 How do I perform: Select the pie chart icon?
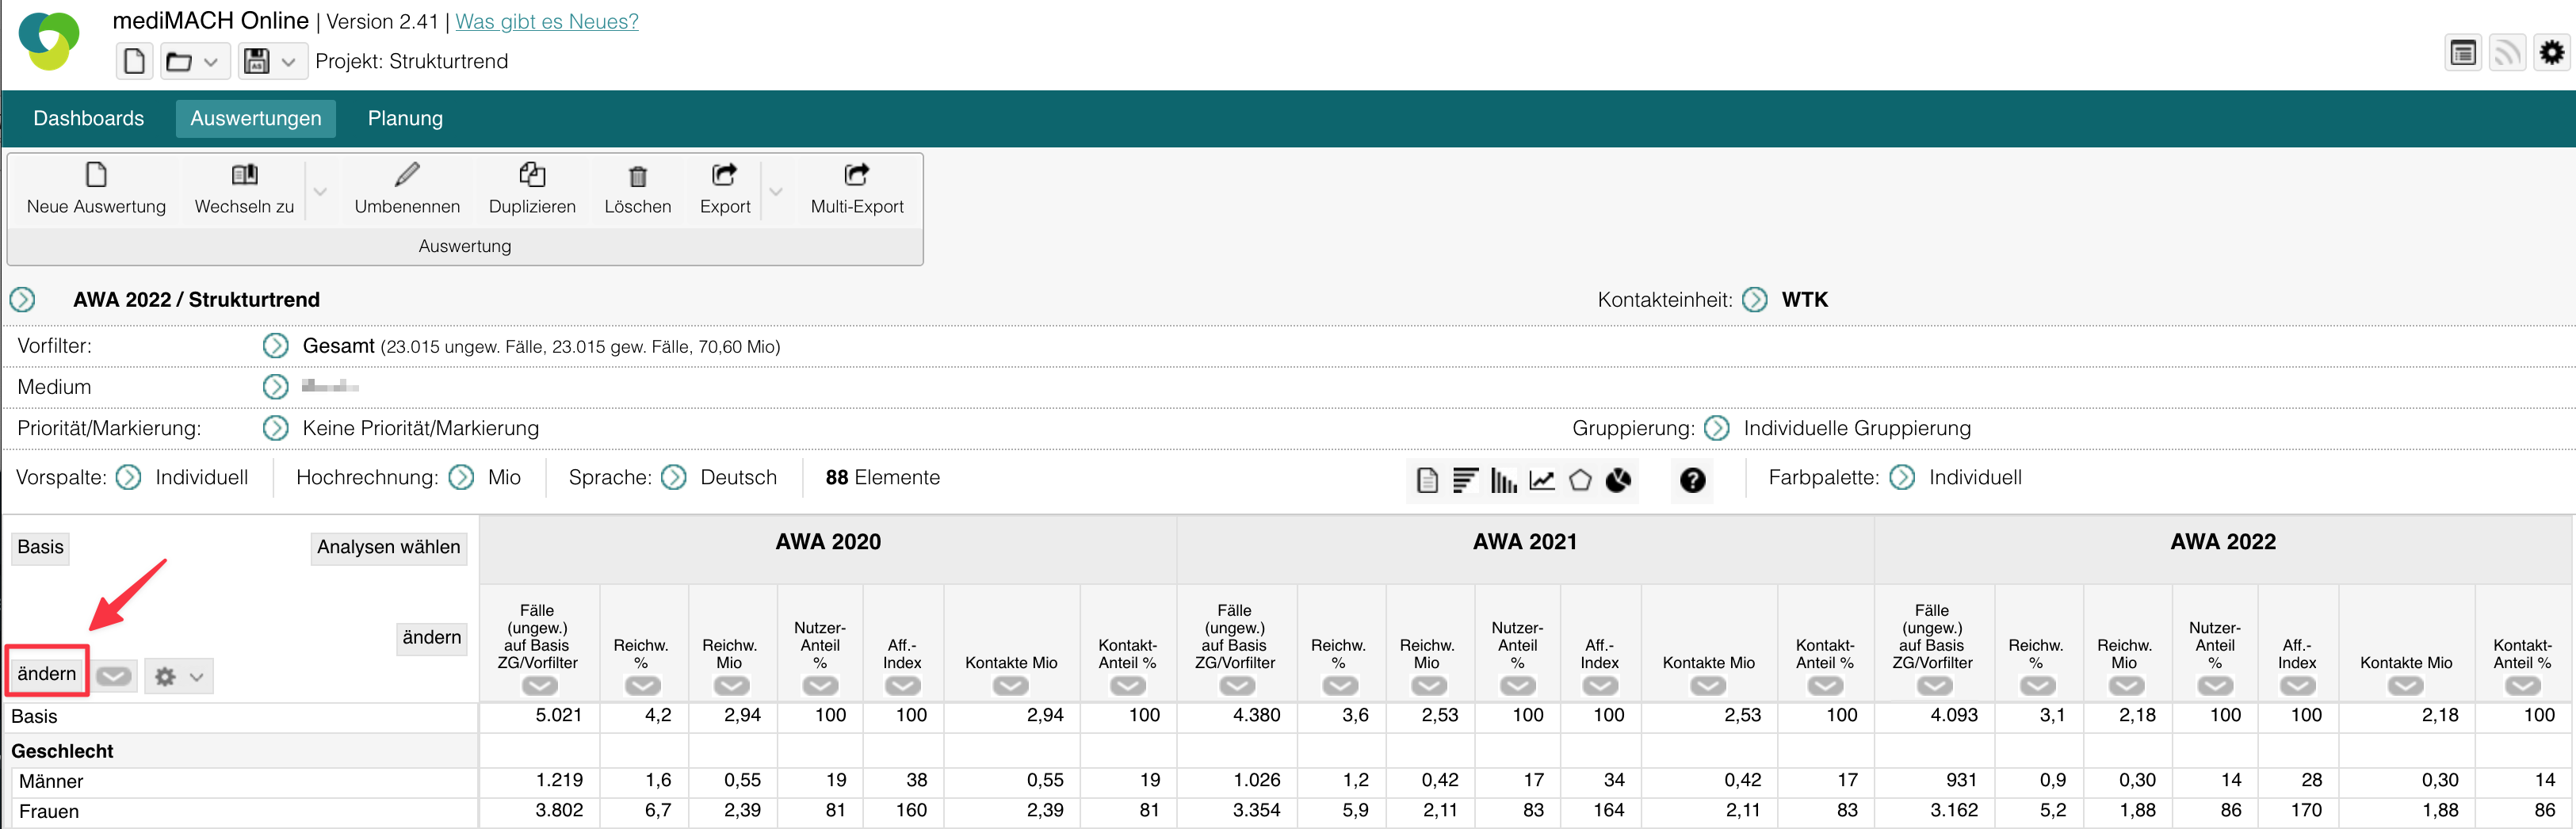(1618, 480)
